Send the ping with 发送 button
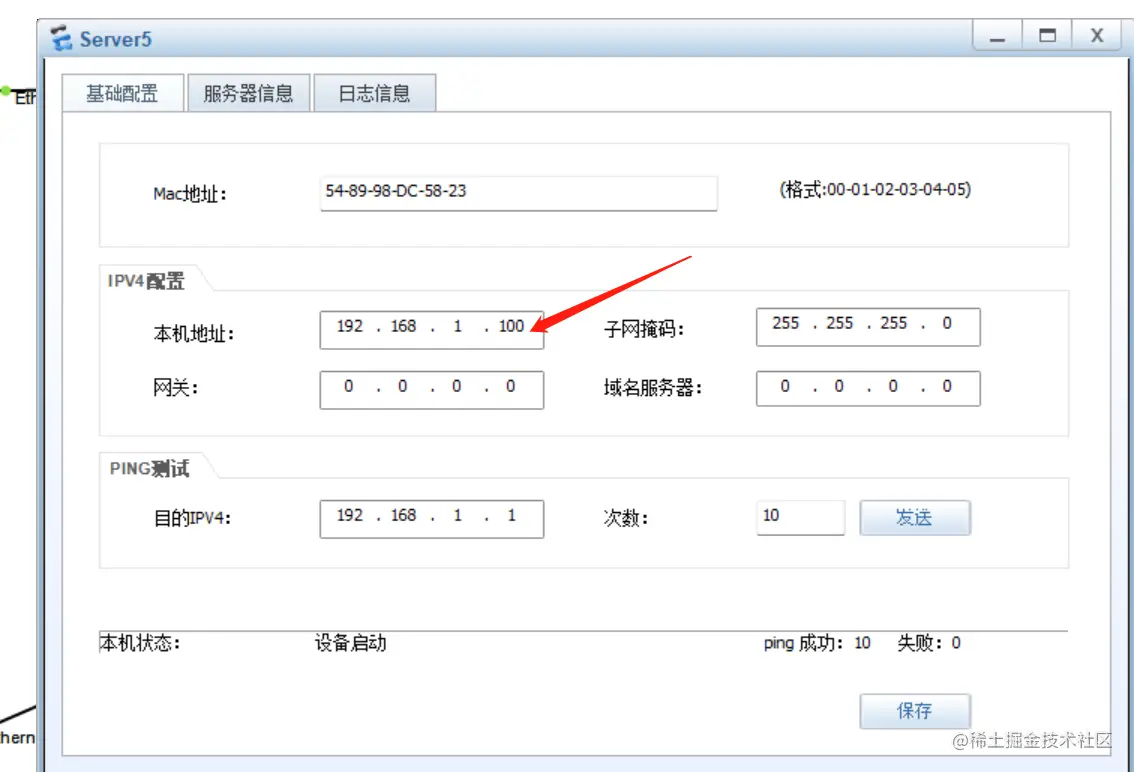The image size is (1134, 772). [x=915, y=517]
